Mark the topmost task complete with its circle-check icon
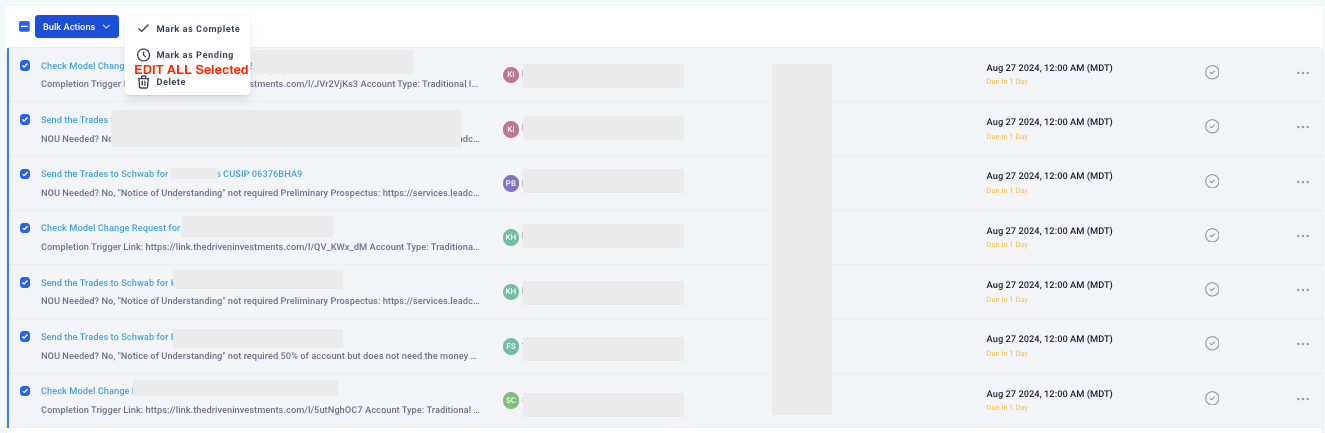 [x=1212, y=72]
